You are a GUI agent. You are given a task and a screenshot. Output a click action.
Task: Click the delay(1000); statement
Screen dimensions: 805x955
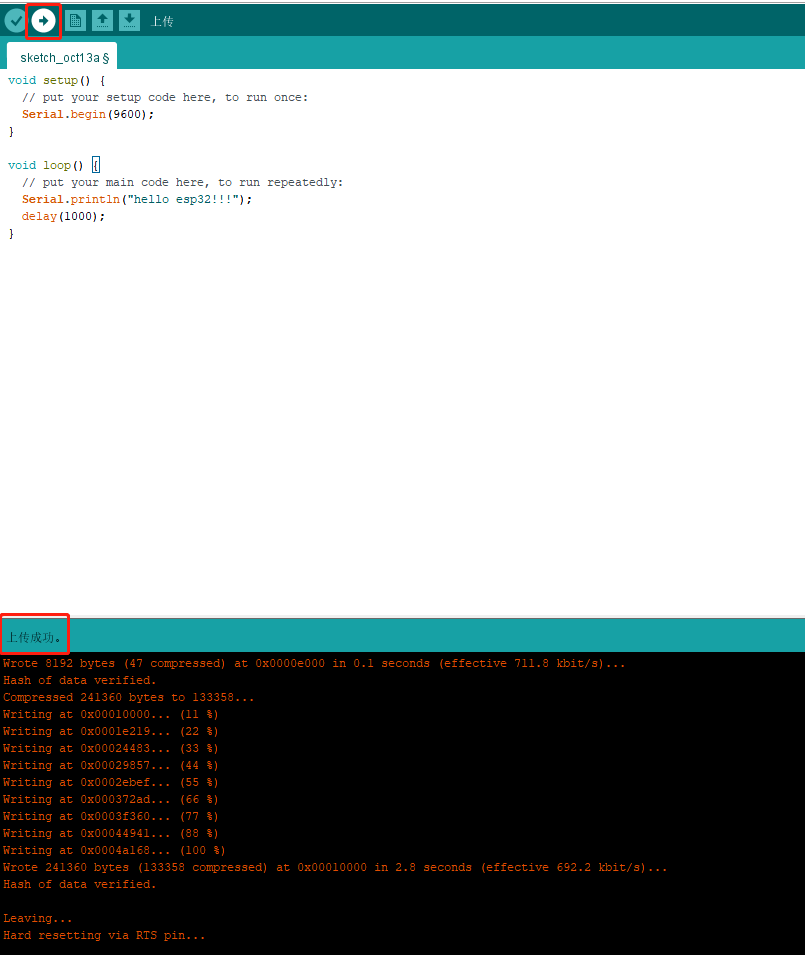click(63, 217)
